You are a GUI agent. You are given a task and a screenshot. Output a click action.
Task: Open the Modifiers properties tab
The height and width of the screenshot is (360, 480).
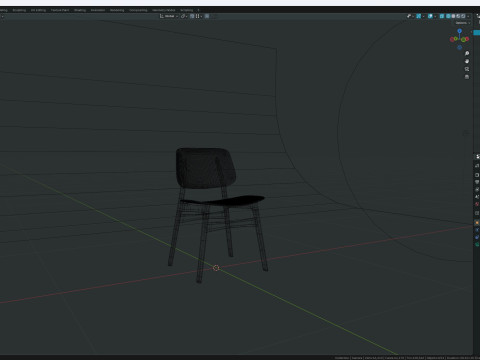(x=477, y=230)
